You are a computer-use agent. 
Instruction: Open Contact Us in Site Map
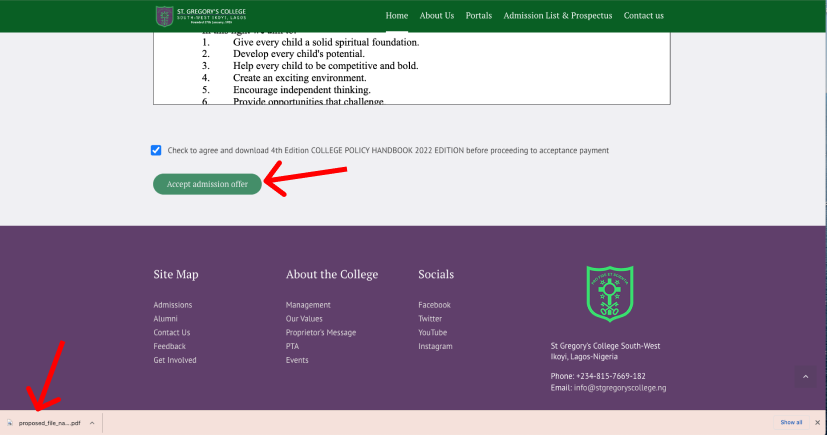[x=171, y=332]
